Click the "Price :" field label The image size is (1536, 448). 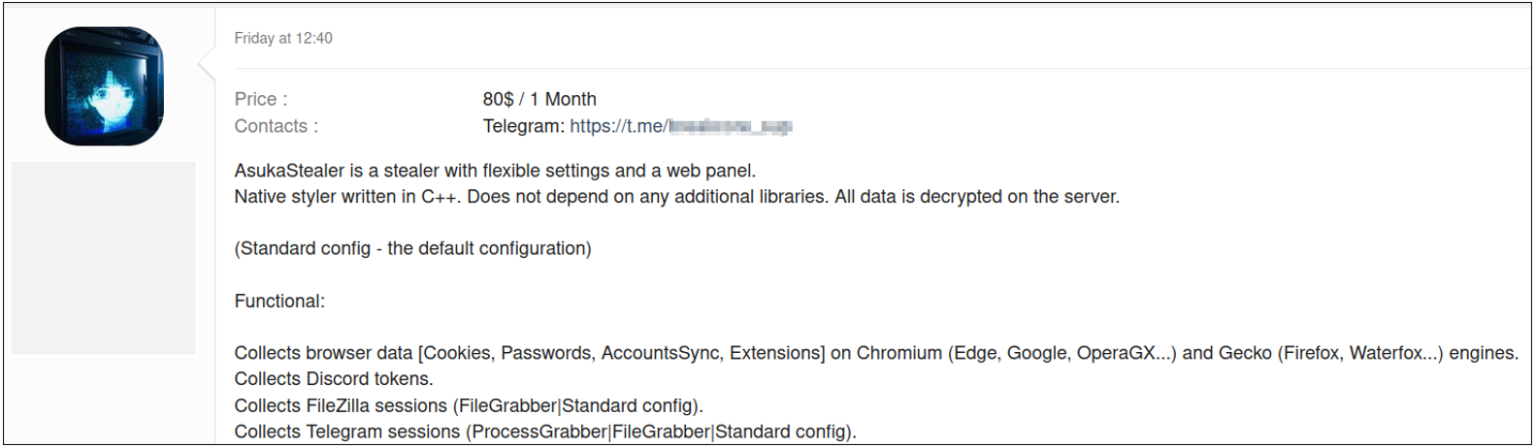261,99
